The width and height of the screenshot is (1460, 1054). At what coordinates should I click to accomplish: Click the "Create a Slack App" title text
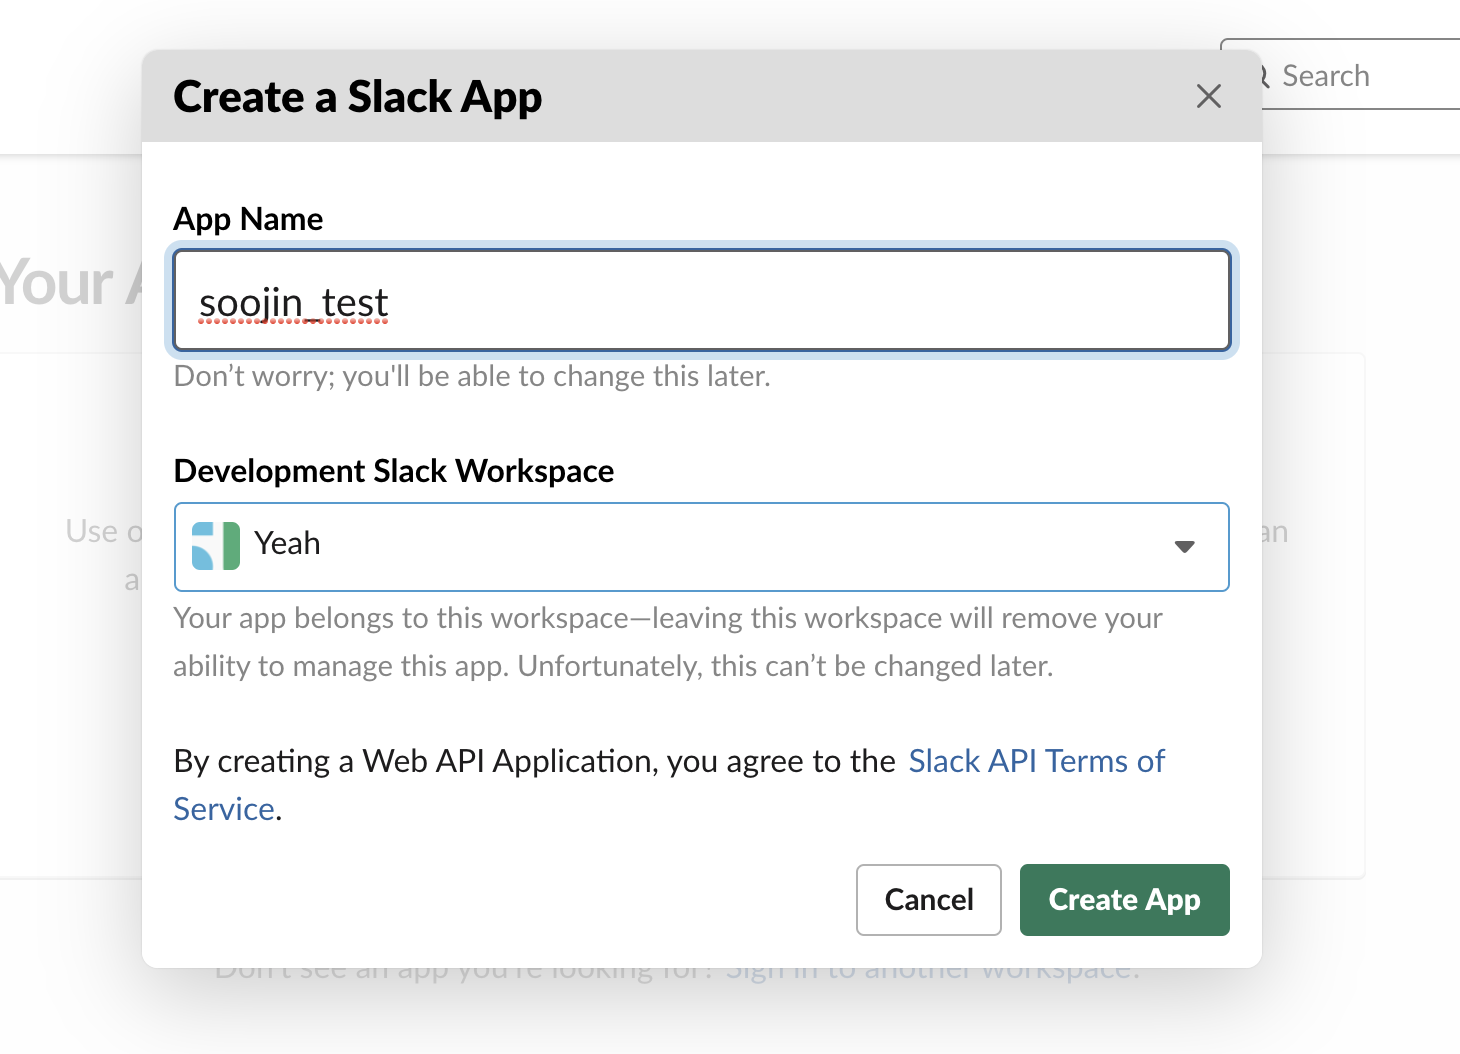[x=358, y=97]
